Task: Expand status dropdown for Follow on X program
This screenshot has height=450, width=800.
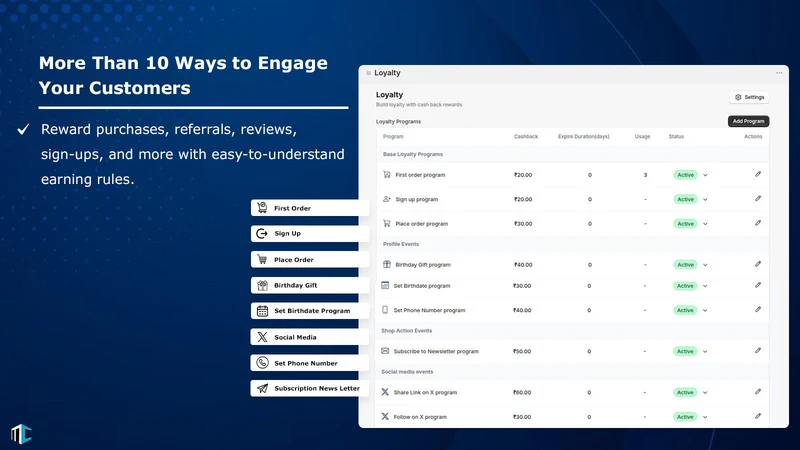Action: pos(705,417)
